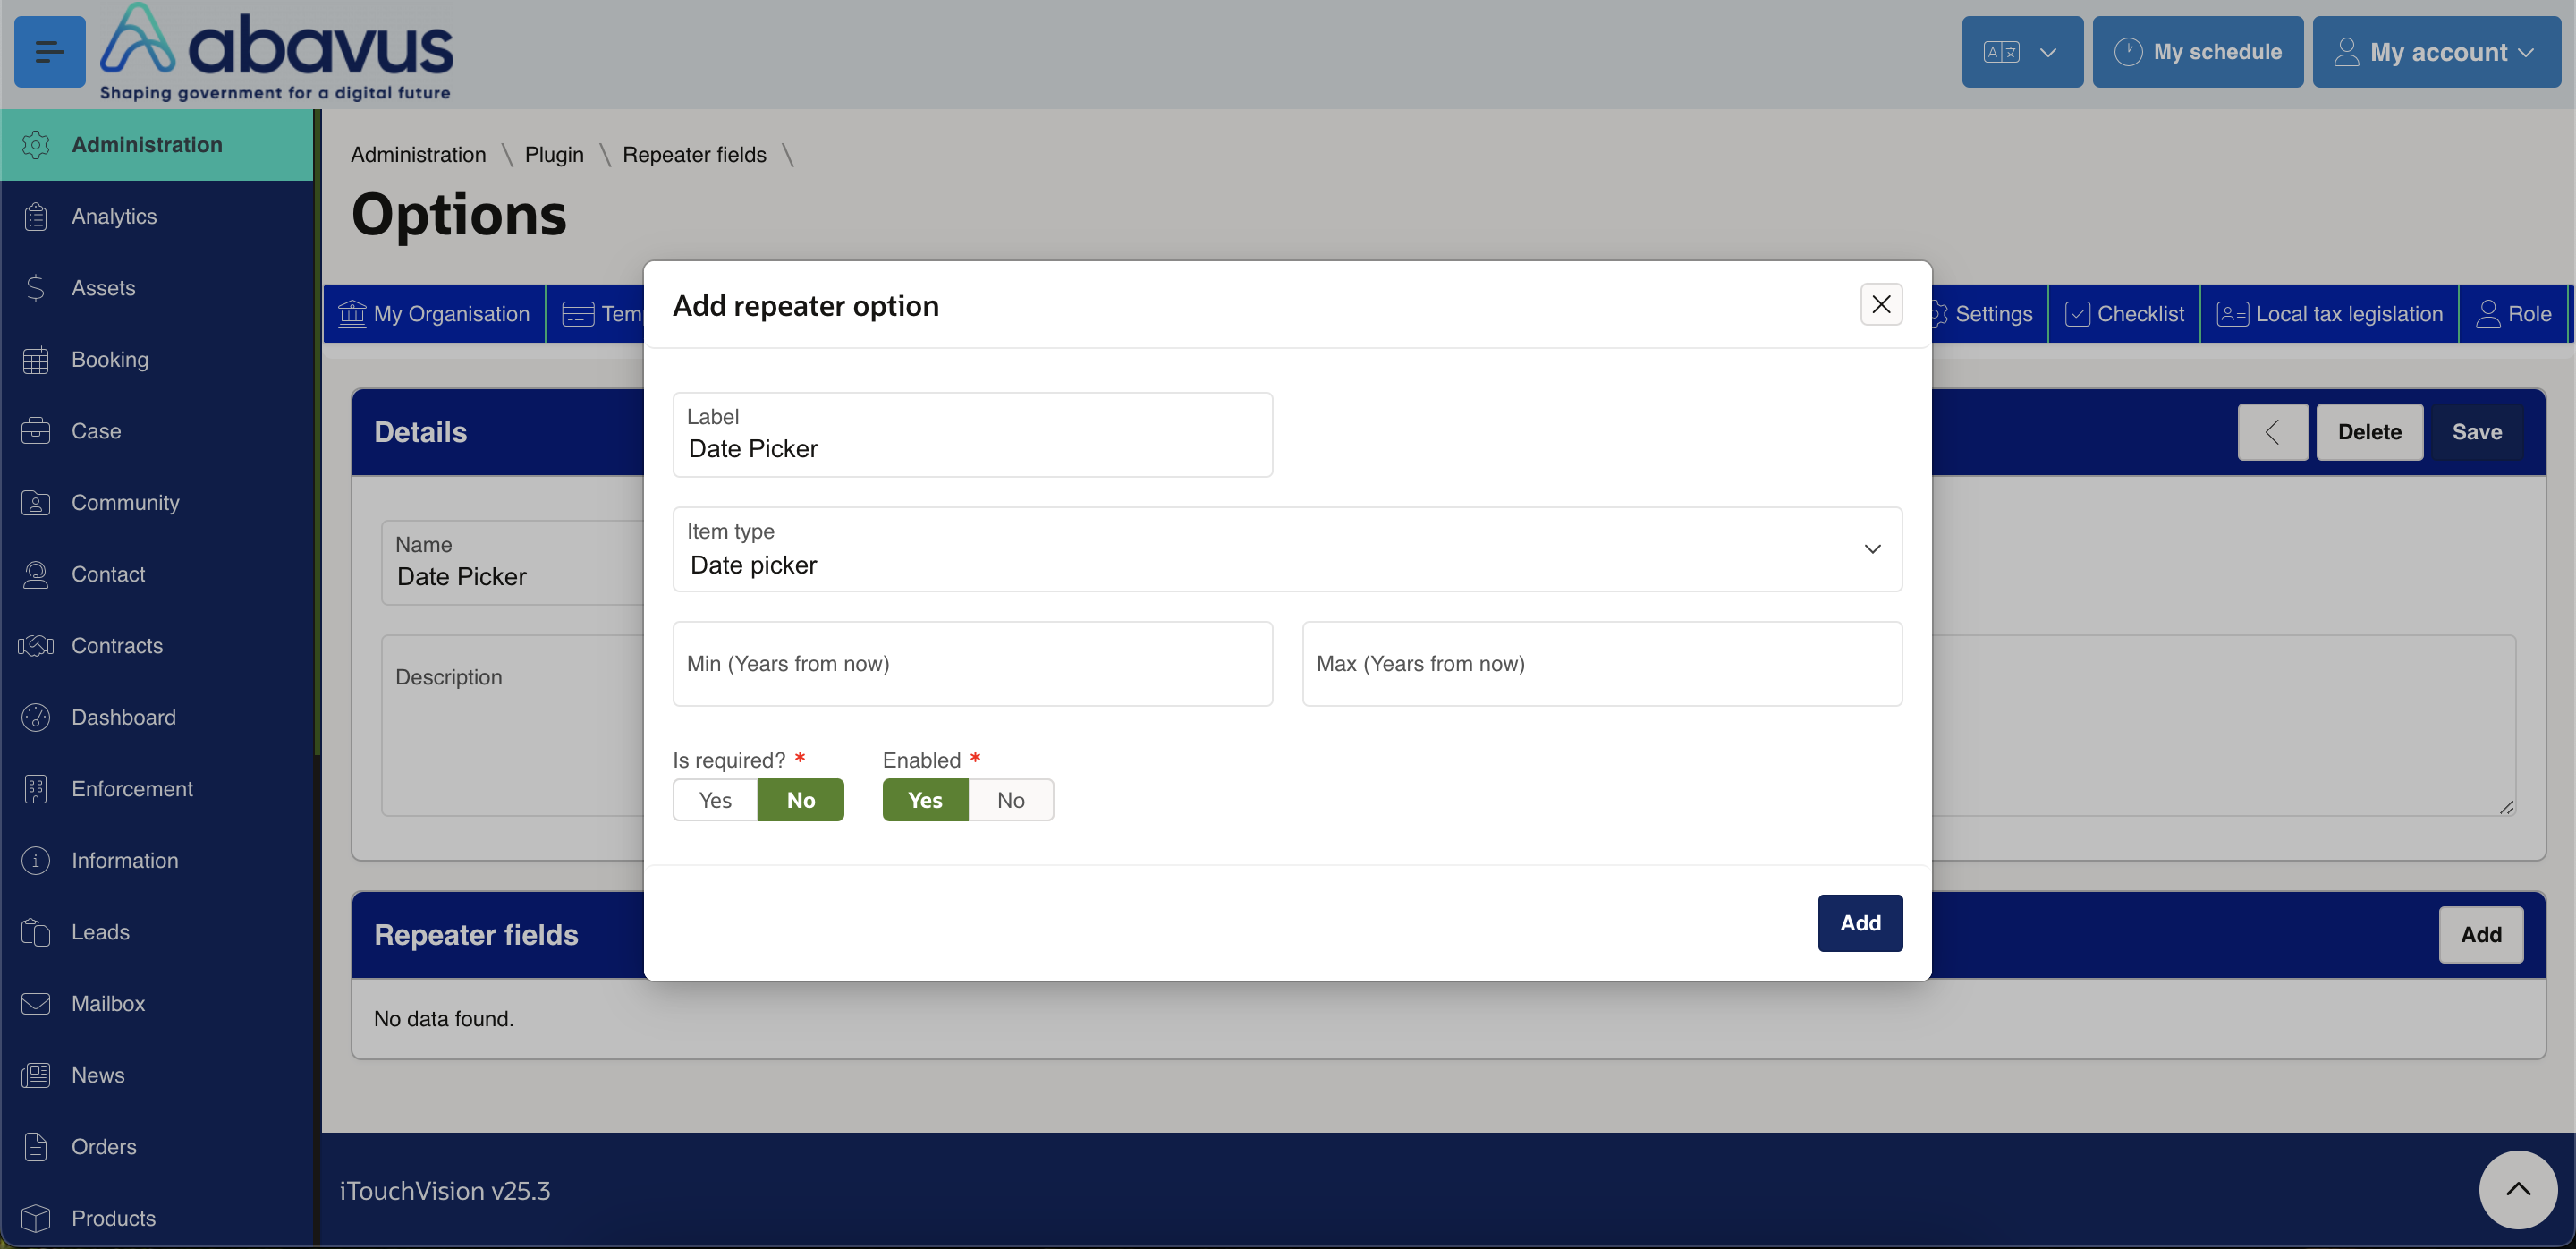The width and height of the screenshot is (2576, 1249).
Task: Click the Analytics clipboard icon
Action: coord(36,216)
